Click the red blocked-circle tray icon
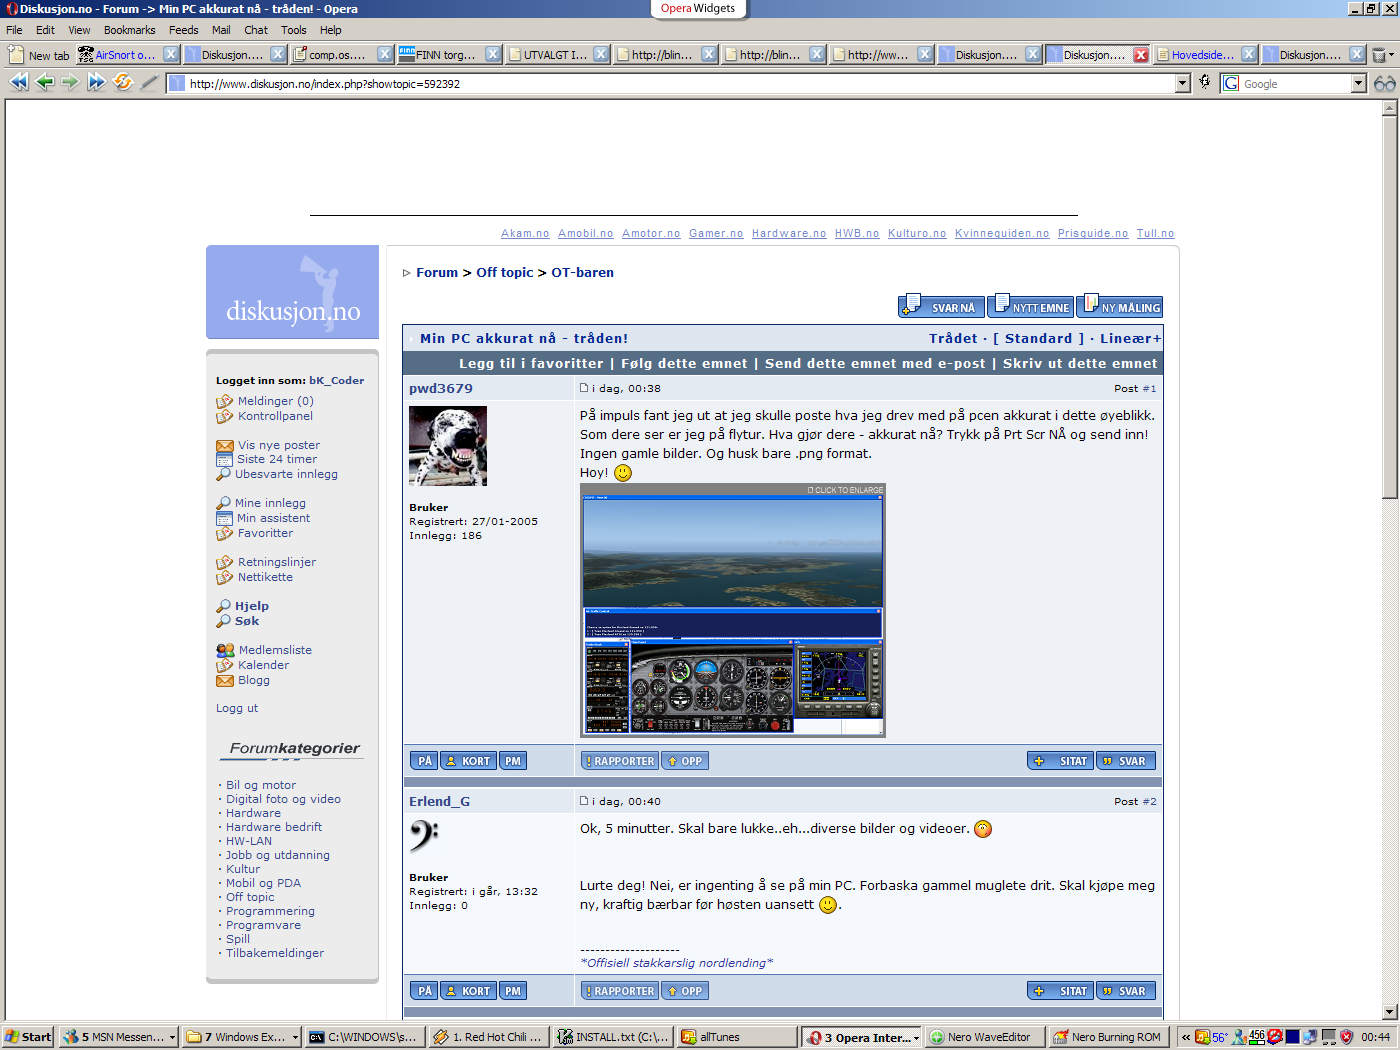The image size is (1400, 1050). tap(1275, 1037)
